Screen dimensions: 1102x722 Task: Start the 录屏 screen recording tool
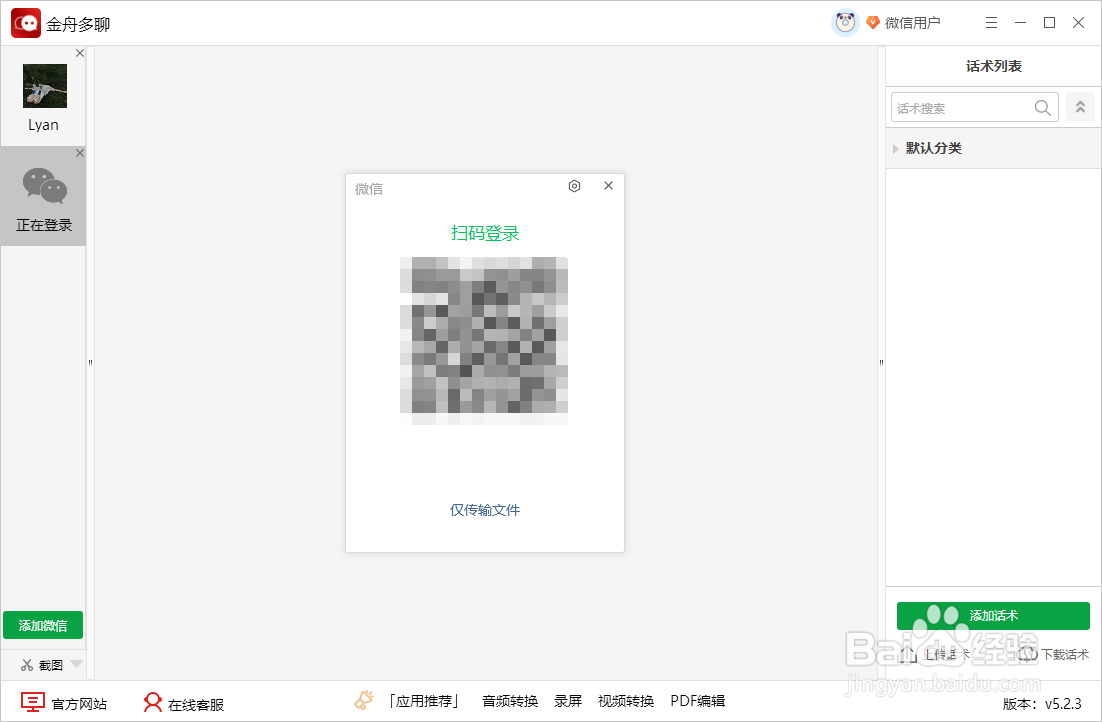(x=567, y=701)
